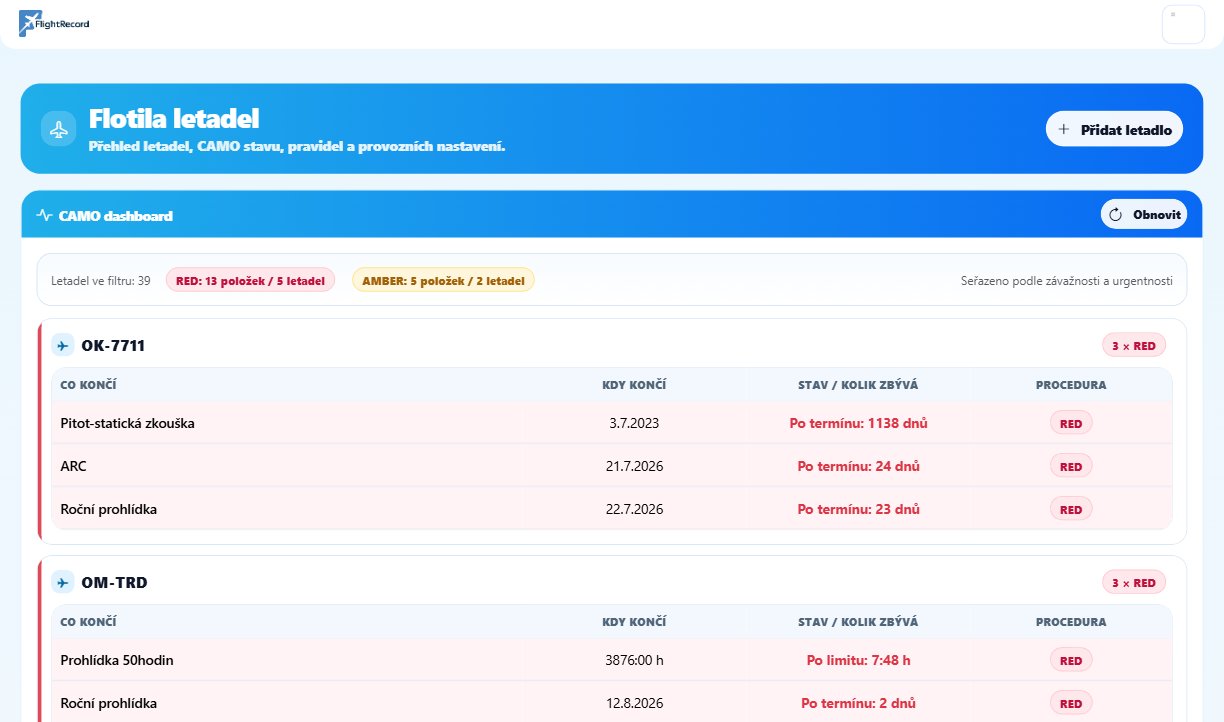
Task: Click 'Po termínu: 24 dnů' status
Action: pos(859,466)
